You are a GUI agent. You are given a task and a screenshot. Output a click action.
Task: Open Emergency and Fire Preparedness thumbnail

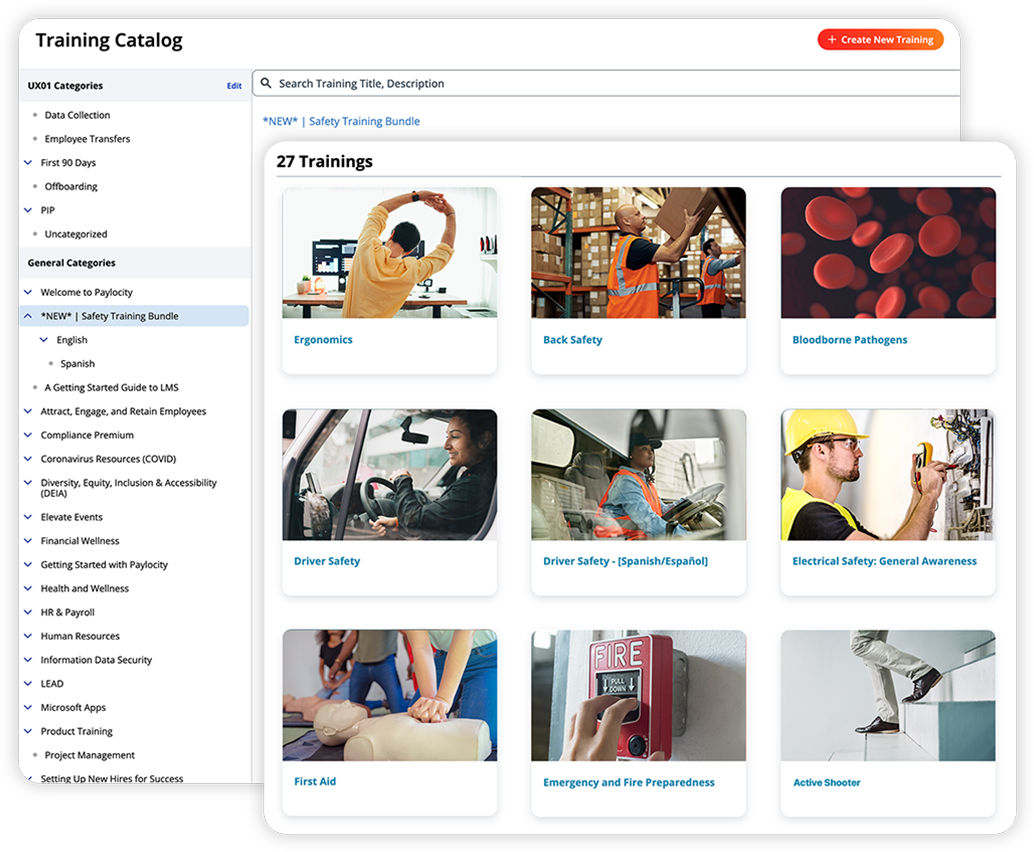coord(638,695)
